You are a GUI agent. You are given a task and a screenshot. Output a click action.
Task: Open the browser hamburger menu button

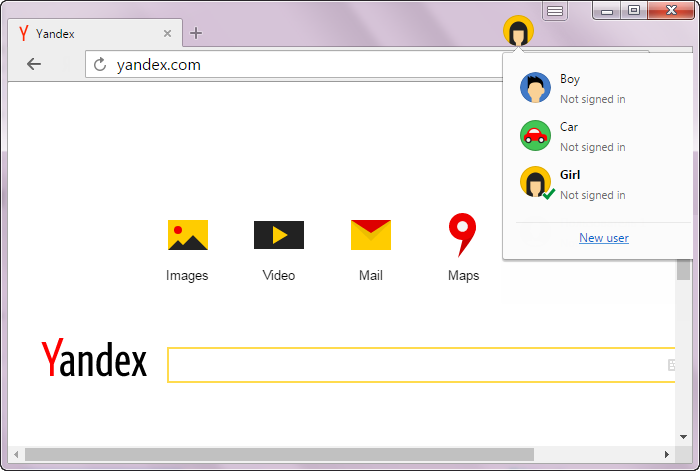554,11
